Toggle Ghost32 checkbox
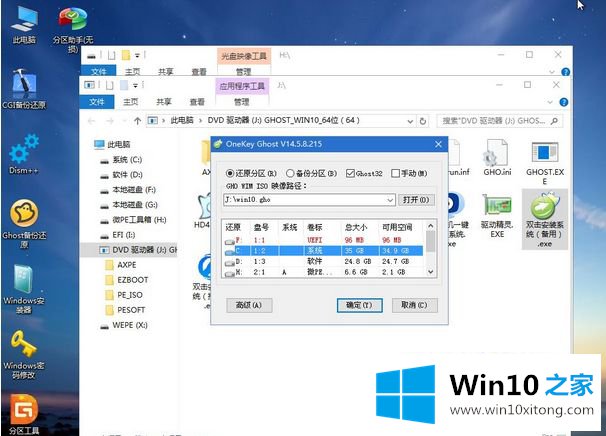The height and width of the screenshot is (436, 606). pyautogui.click(x=350, y=173)
